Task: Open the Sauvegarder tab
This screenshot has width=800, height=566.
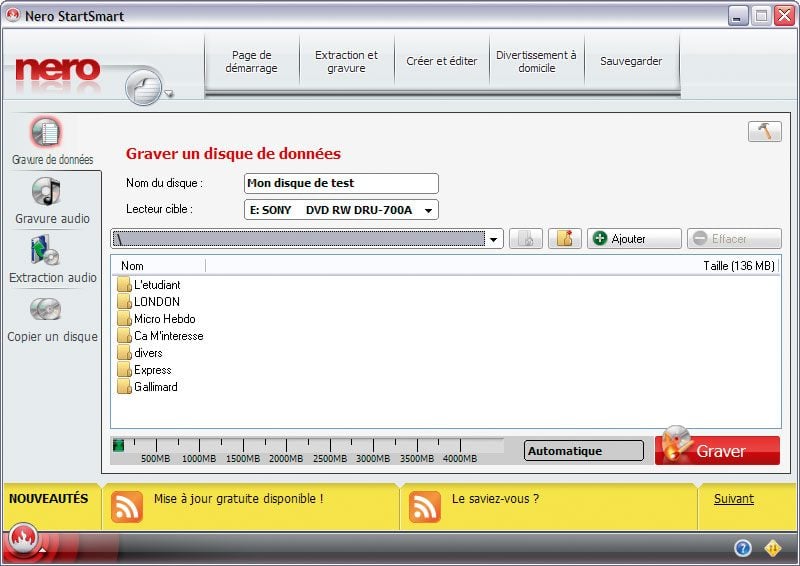Action: pos(631,62)
